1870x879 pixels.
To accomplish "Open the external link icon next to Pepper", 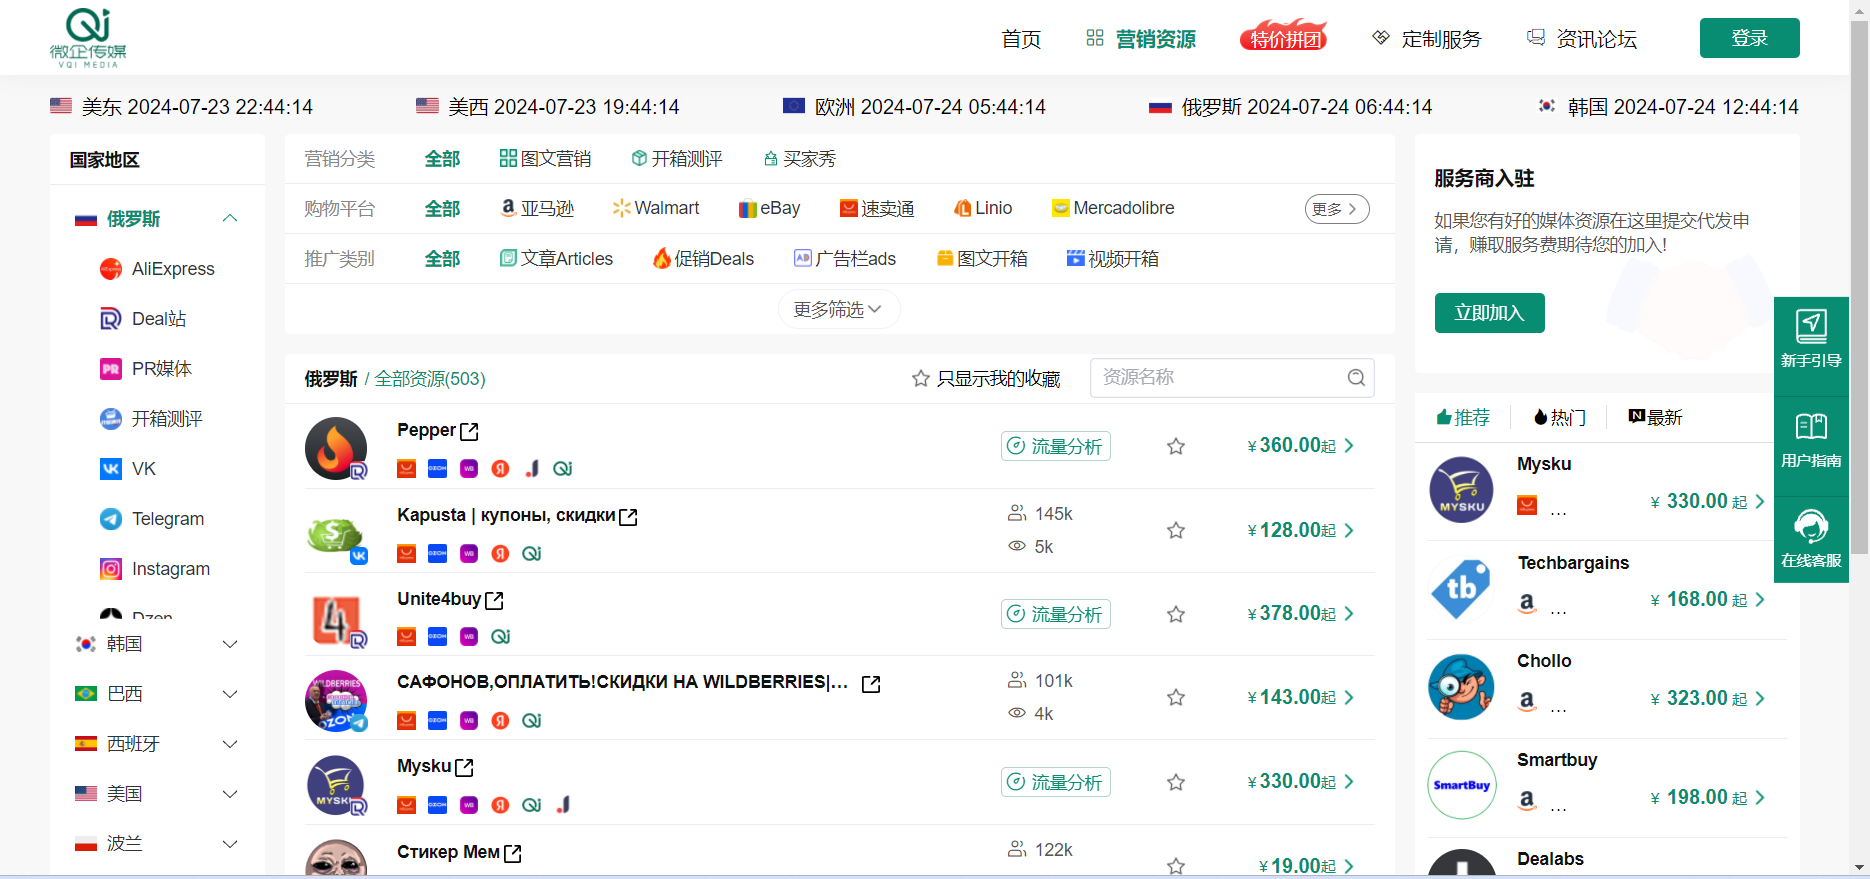I will click(469, 431).
